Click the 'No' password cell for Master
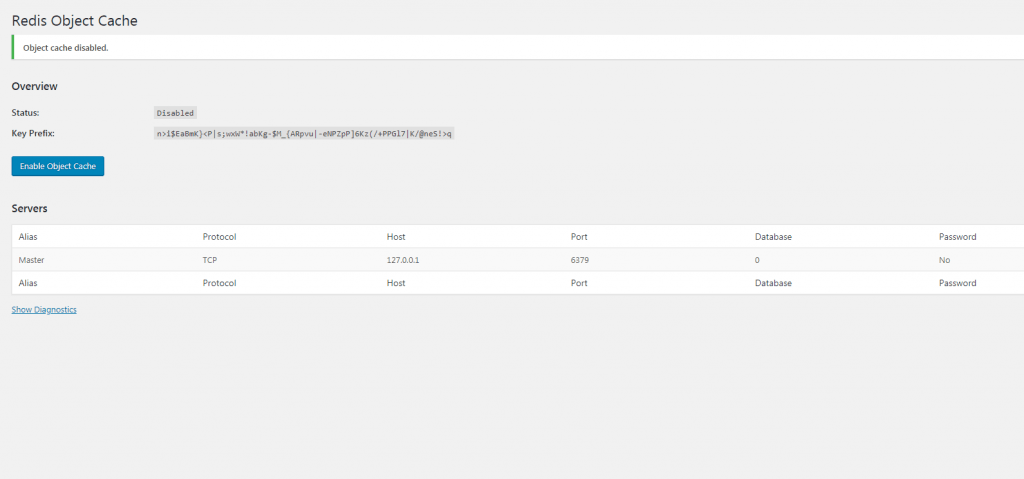The height and width of the screenshot is (479, 1024). pos(944,260)
